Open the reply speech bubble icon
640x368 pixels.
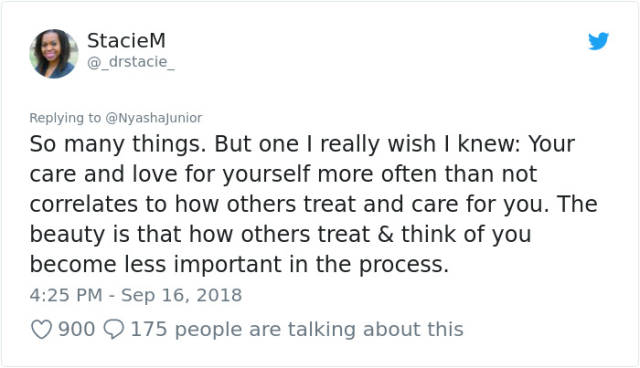tap(113, 329)
